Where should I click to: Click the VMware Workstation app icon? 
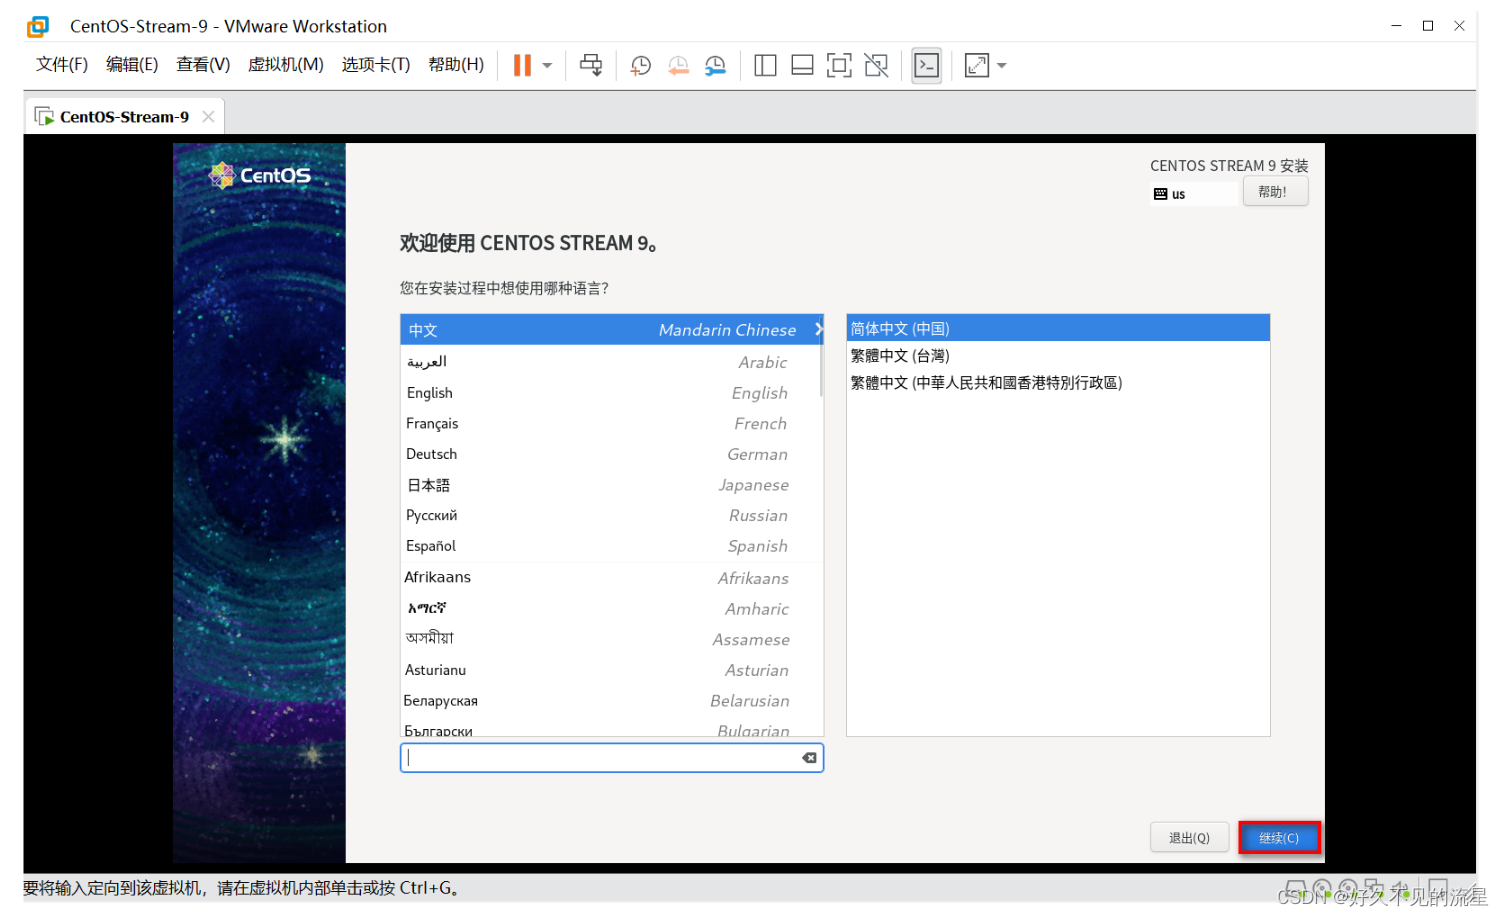(38, 26)
